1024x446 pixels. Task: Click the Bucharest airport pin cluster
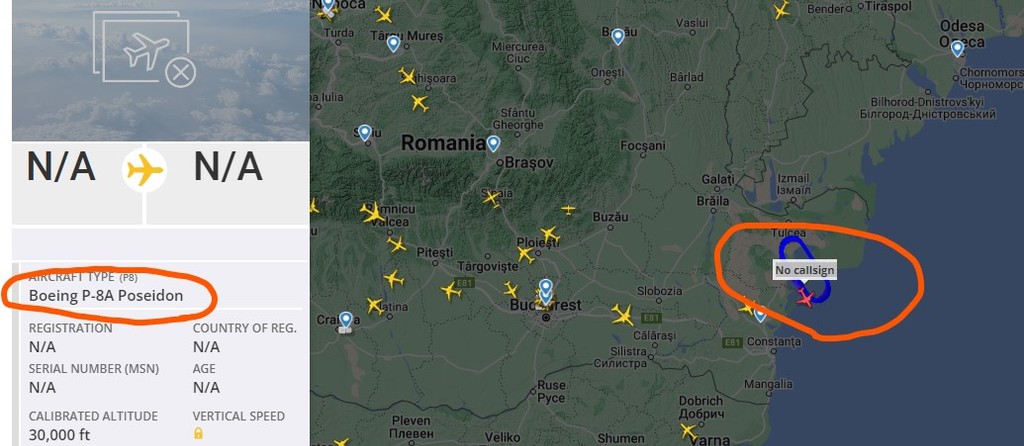click(545, 292)
